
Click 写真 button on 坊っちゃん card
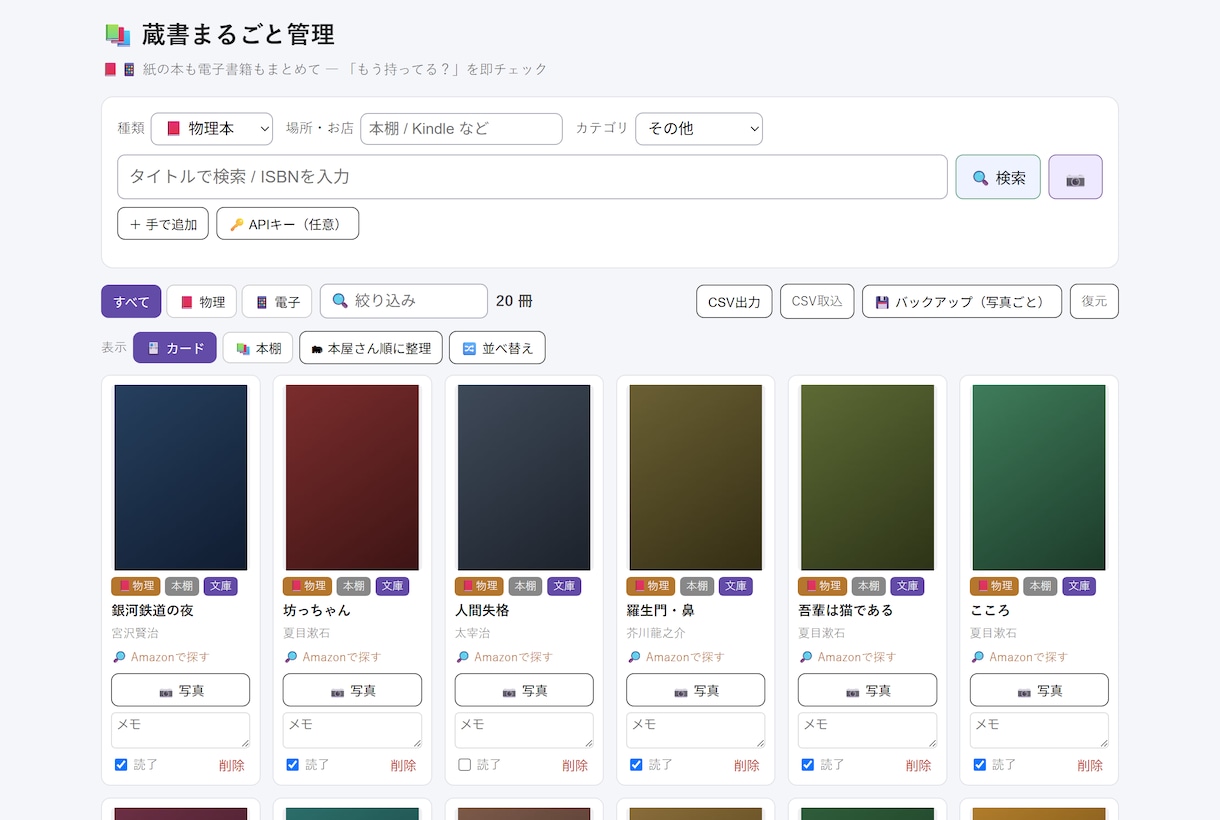click(x=352, y=690)
